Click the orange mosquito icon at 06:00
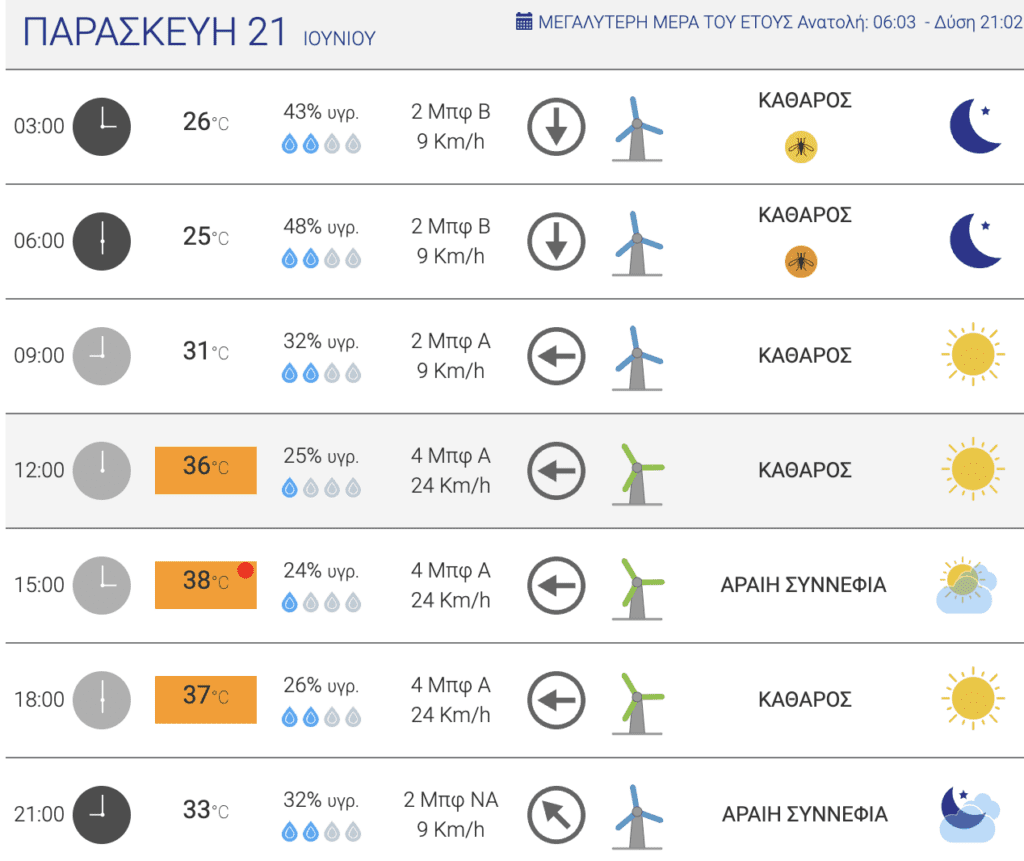The image size is (1024, 861). pos(801,262)
